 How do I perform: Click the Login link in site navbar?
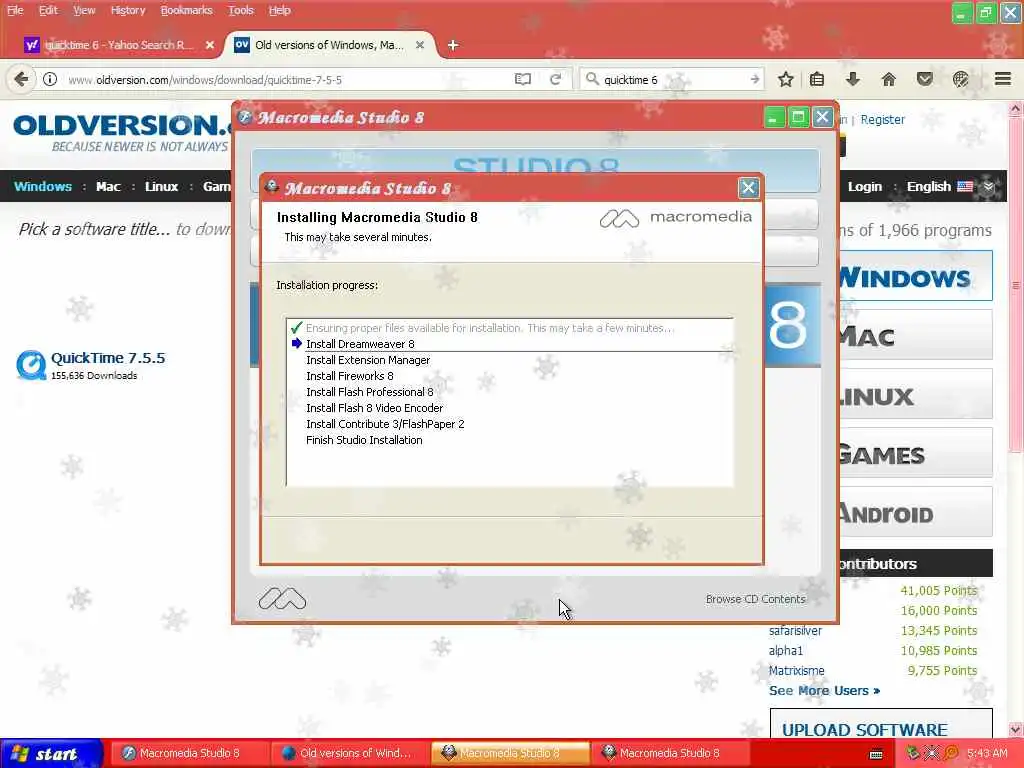(865, 186)
